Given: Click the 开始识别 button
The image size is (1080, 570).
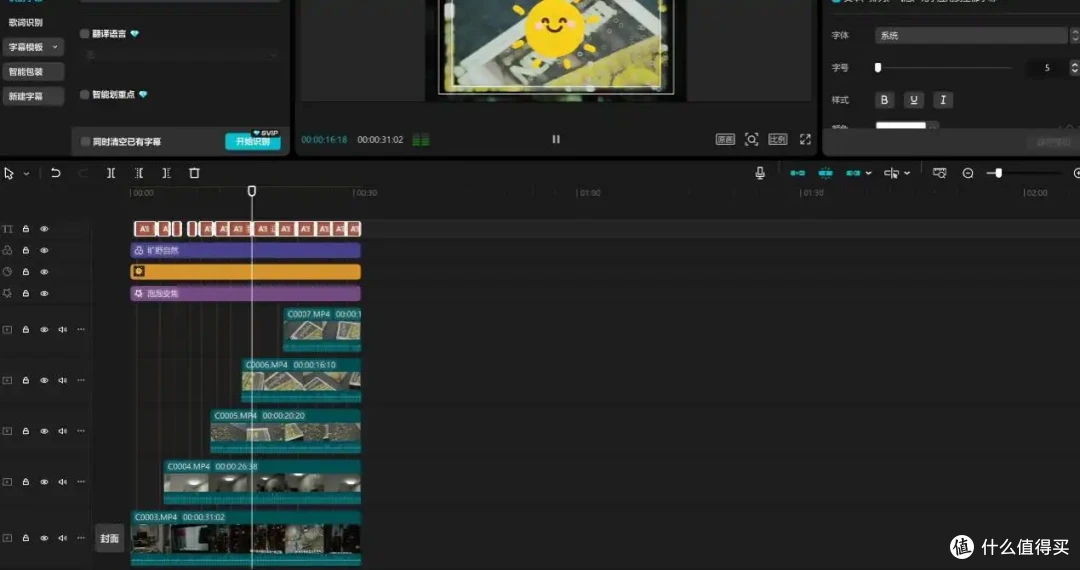Looking at the screenshot, I should [x=253, y=141].
